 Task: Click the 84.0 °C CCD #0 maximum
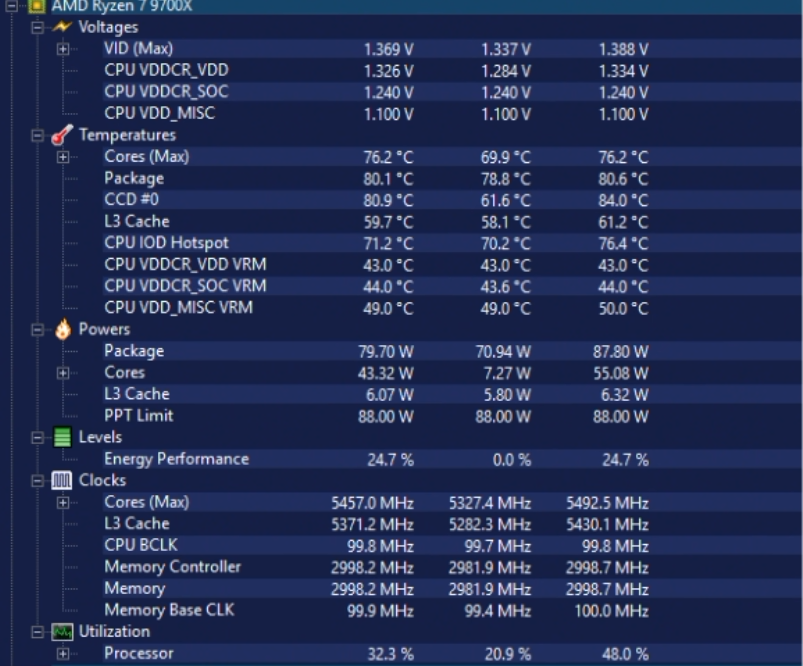[x=623, y=200]
